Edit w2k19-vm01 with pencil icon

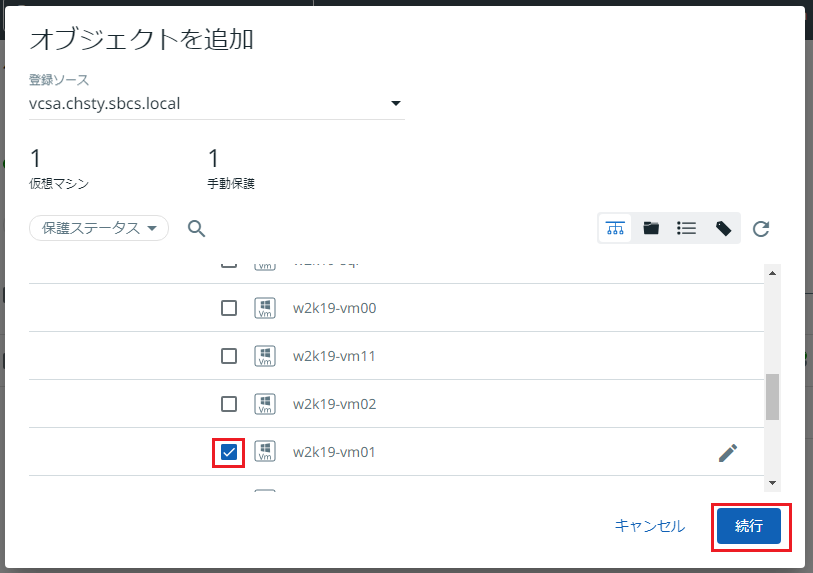728,453
